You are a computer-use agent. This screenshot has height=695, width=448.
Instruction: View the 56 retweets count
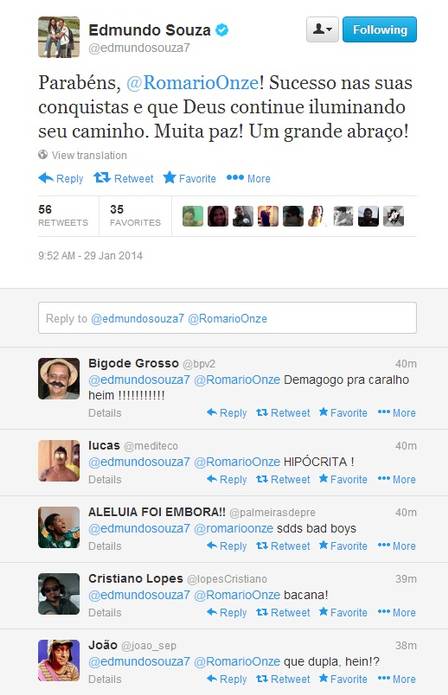click(63, 215)
